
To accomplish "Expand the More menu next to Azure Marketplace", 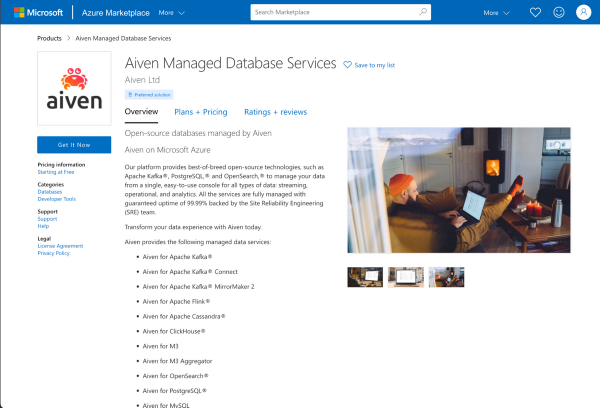I will tap(171, 13).
